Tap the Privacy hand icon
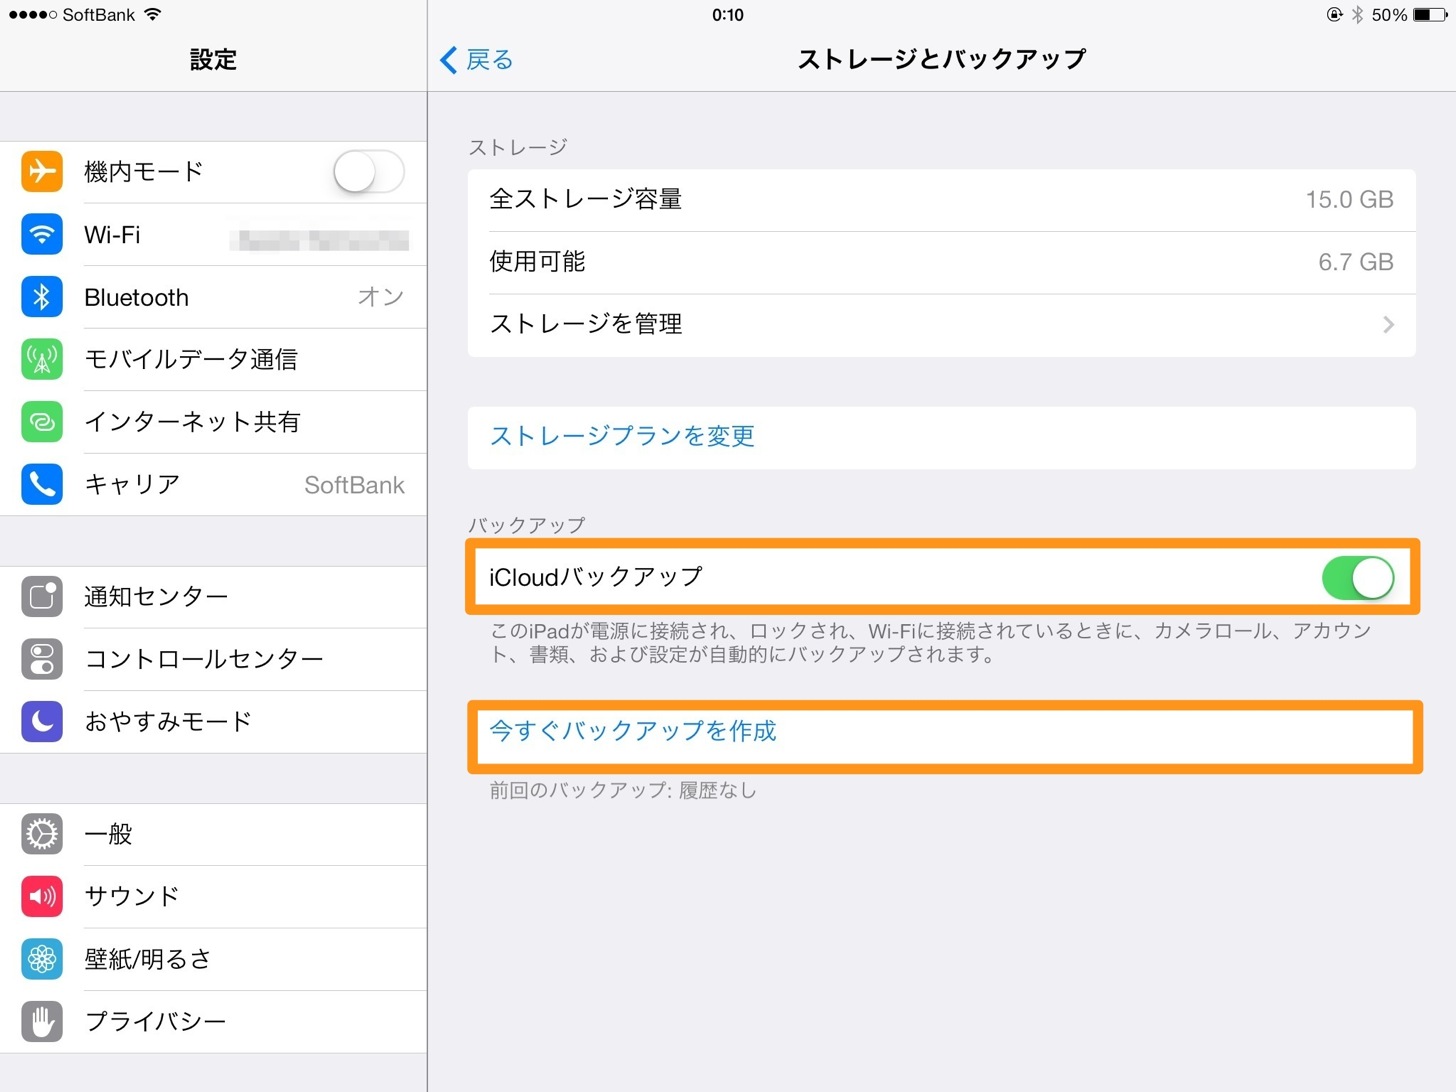The image size is (1456, 1092). coord(42,1021)
